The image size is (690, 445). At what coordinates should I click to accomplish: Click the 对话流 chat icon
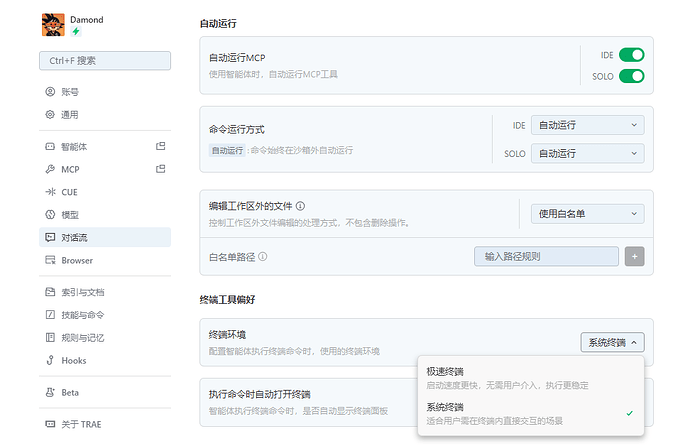pos(50,237)
